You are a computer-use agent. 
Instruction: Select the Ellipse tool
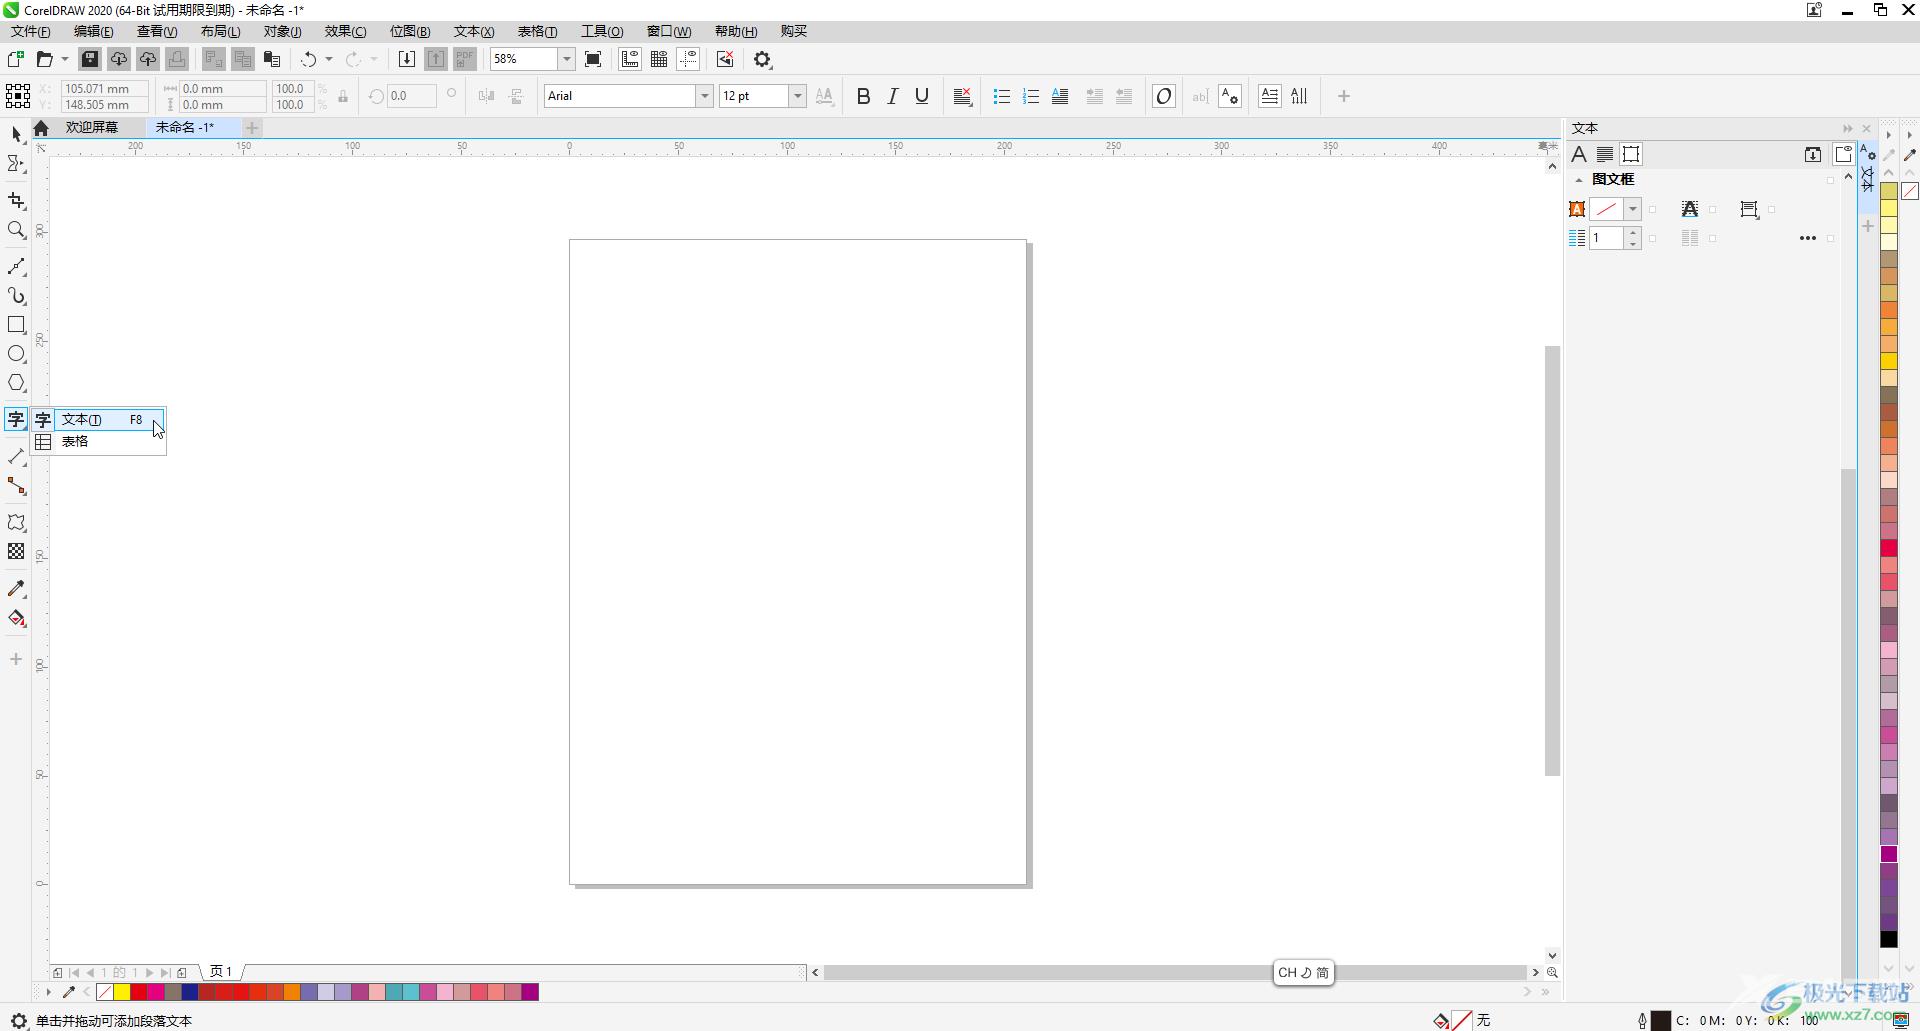16,354
